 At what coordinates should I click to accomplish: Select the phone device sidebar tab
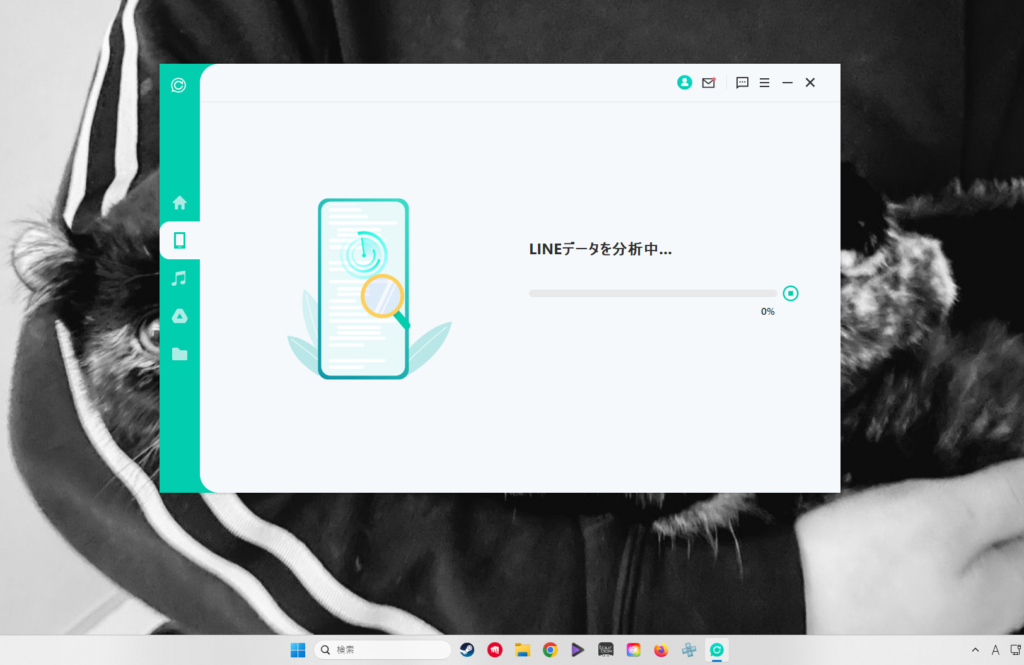coord(180,240)
